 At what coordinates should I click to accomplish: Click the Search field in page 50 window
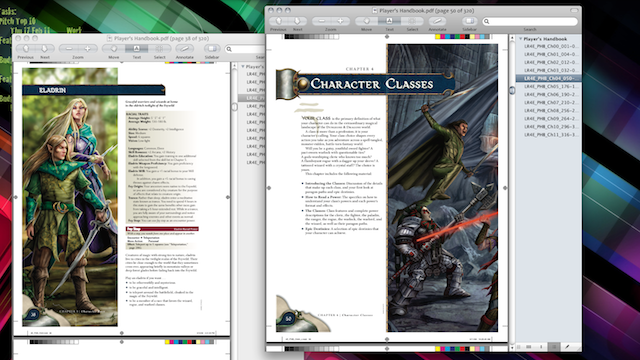[530, 21]
